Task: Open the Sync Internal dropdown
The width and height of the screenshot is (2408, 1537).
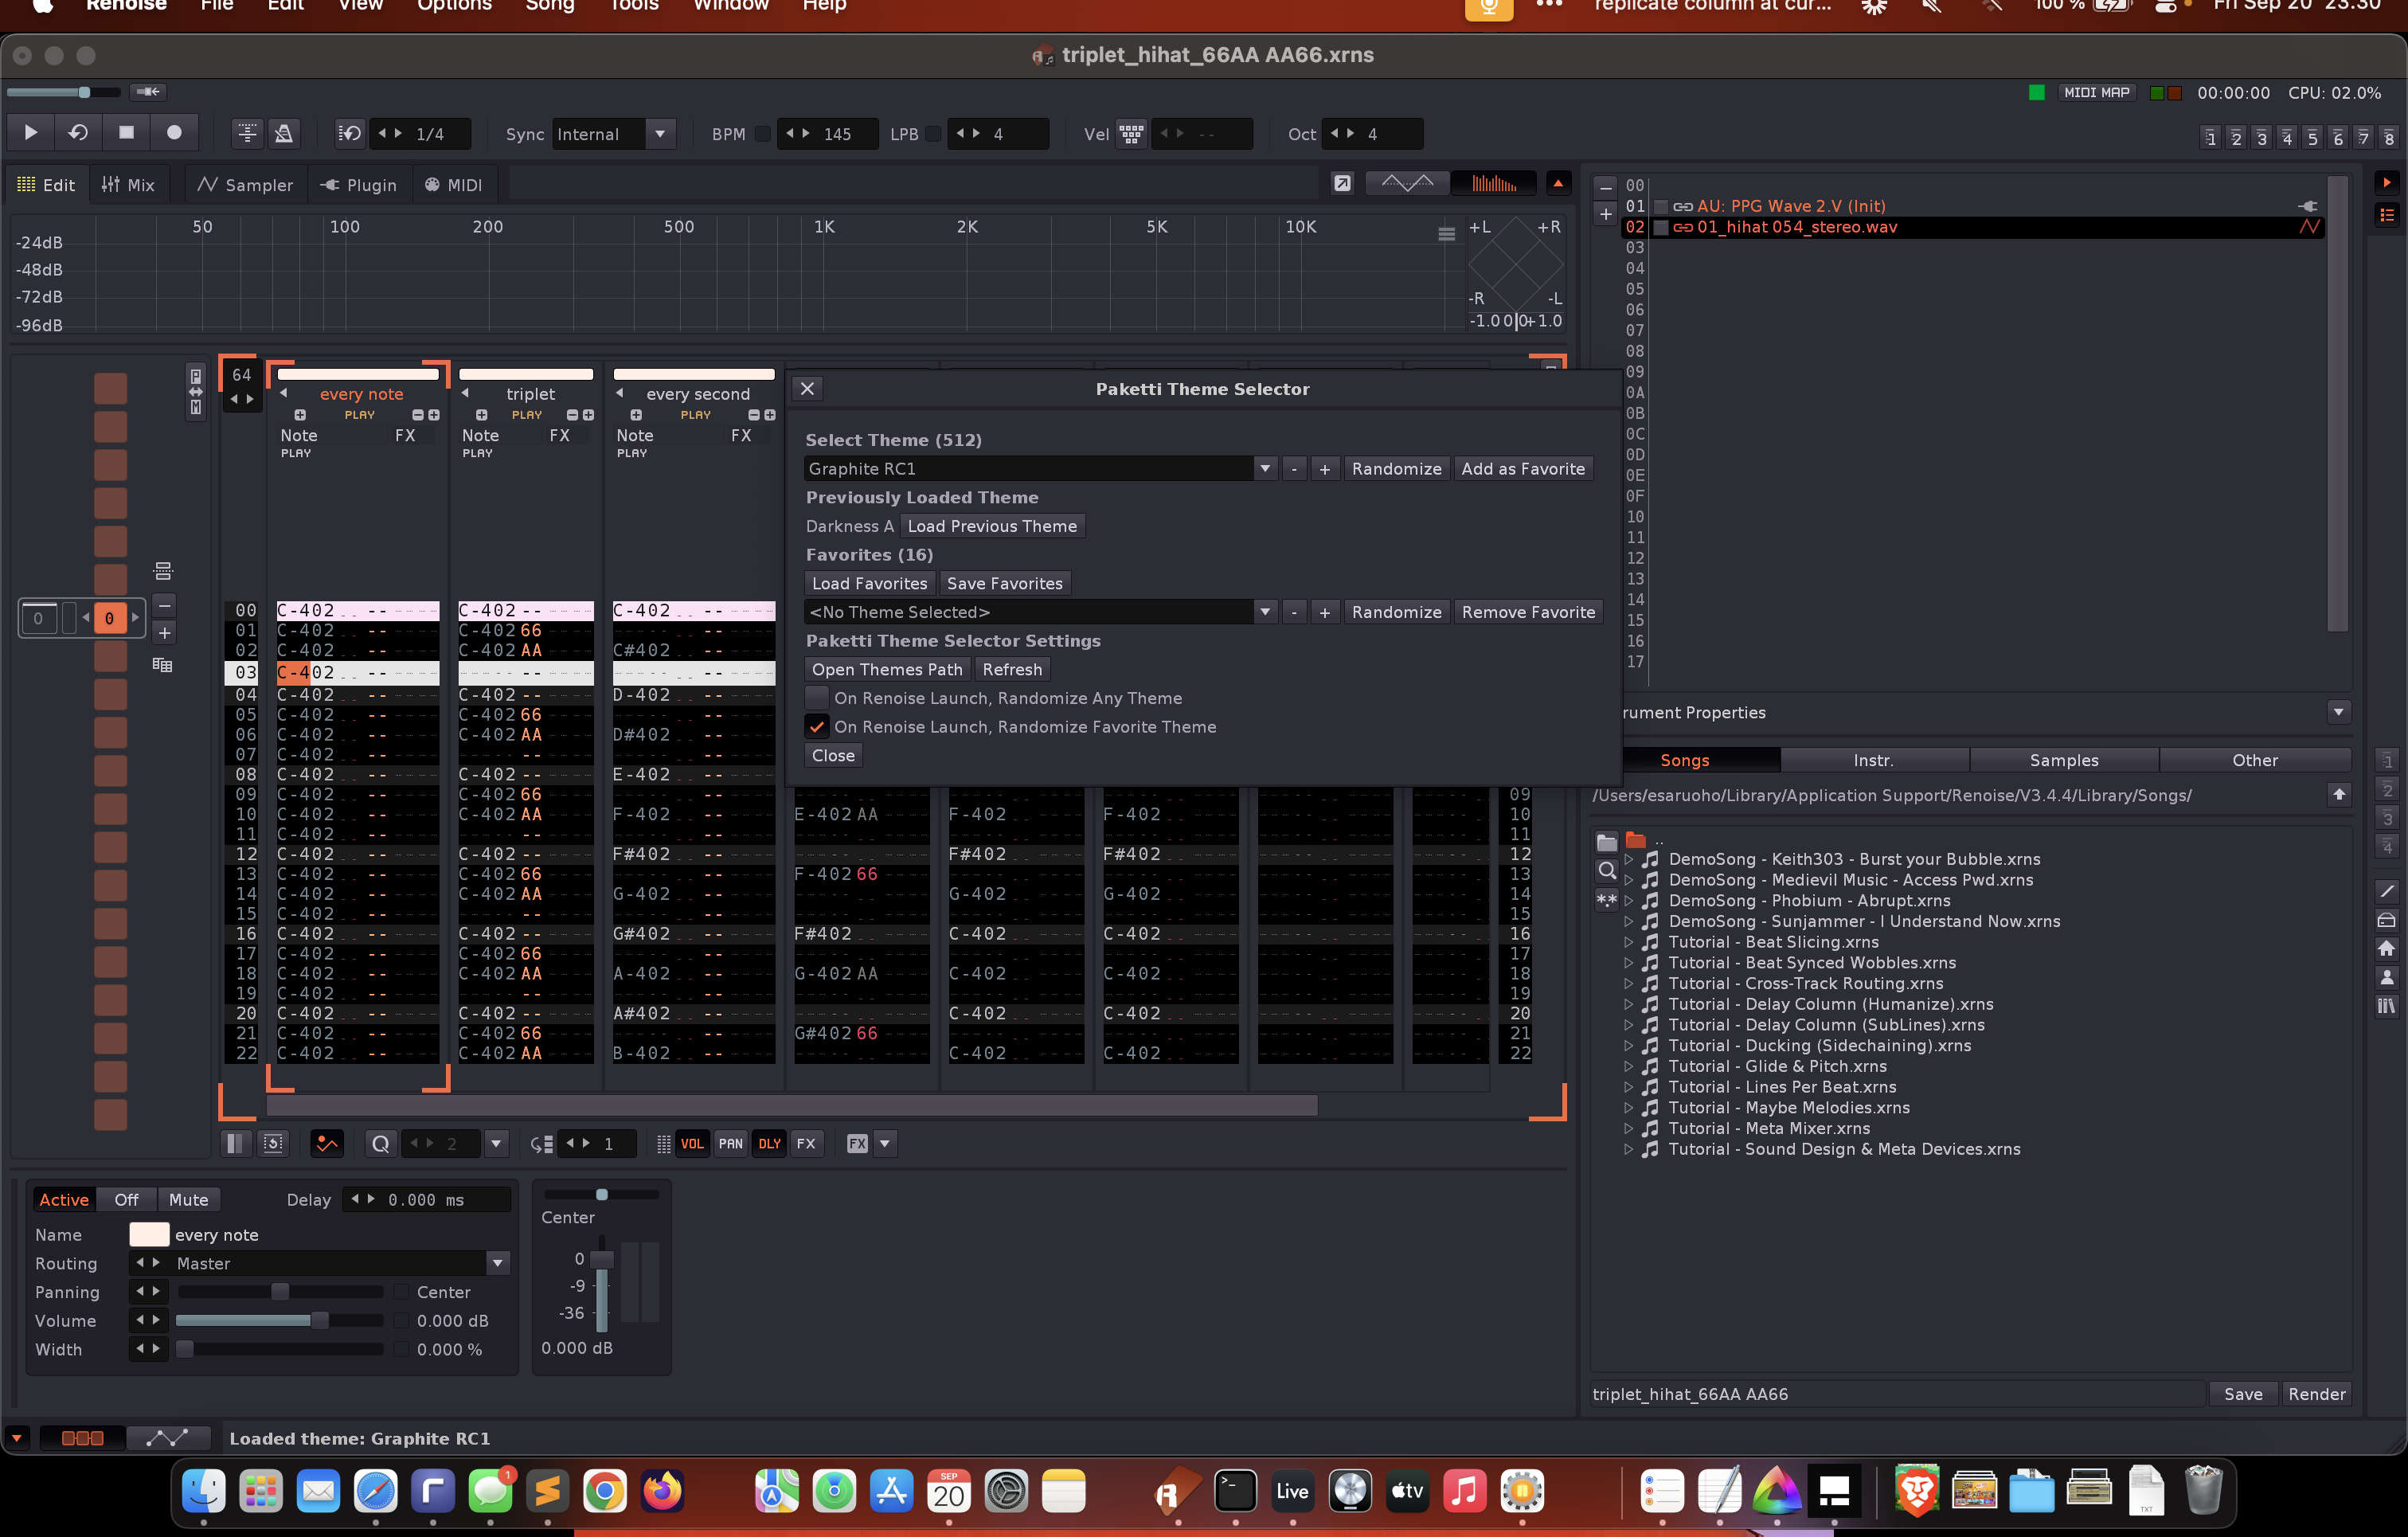Action: (x=660, y=134)
